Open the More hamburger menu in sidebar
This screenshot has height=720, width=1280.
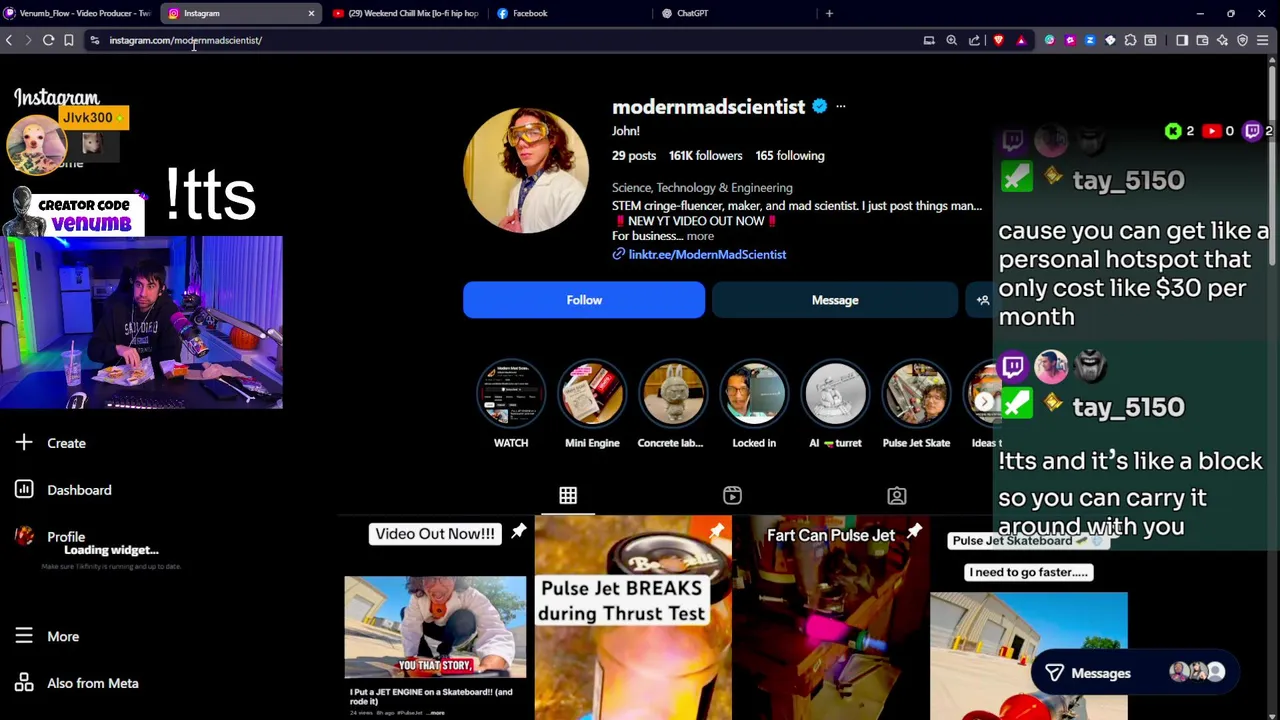click(x=48, y=636)
